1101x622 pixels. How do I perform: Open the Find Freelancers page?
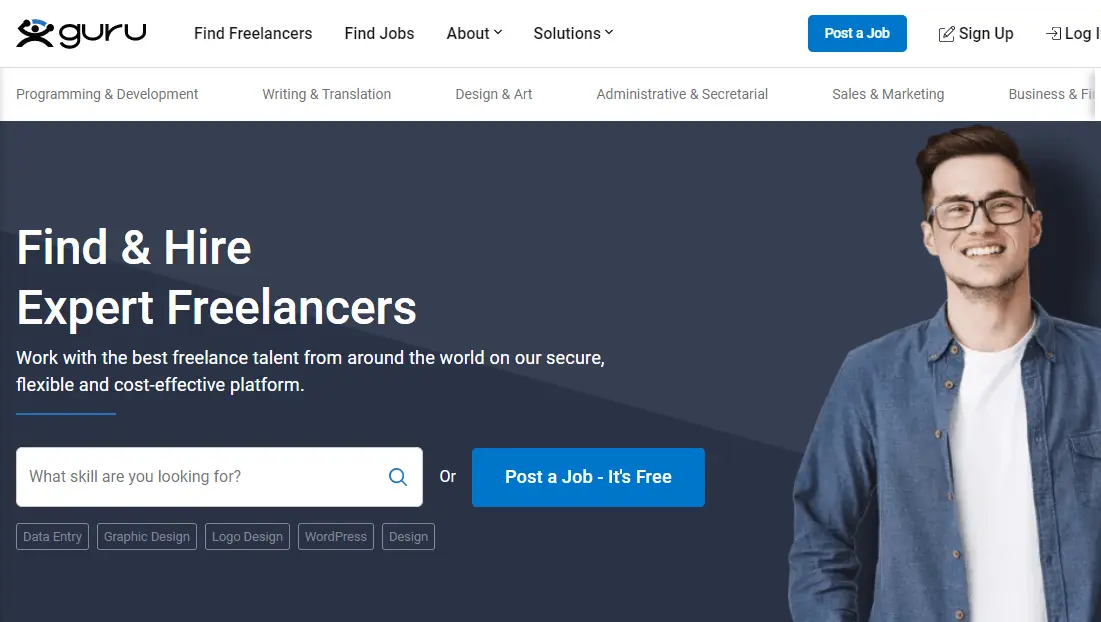pos(253,33)
